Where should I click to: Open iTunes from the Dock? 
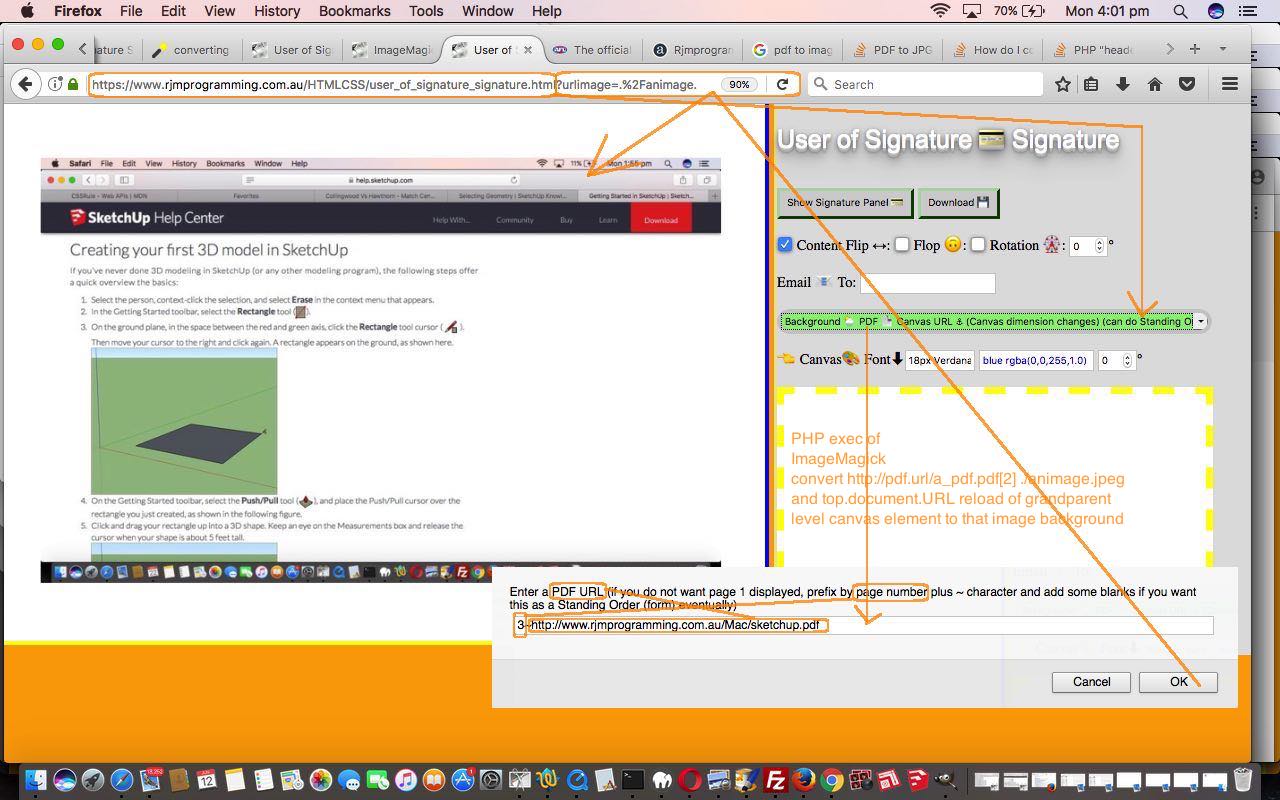(x=405, y=780)
